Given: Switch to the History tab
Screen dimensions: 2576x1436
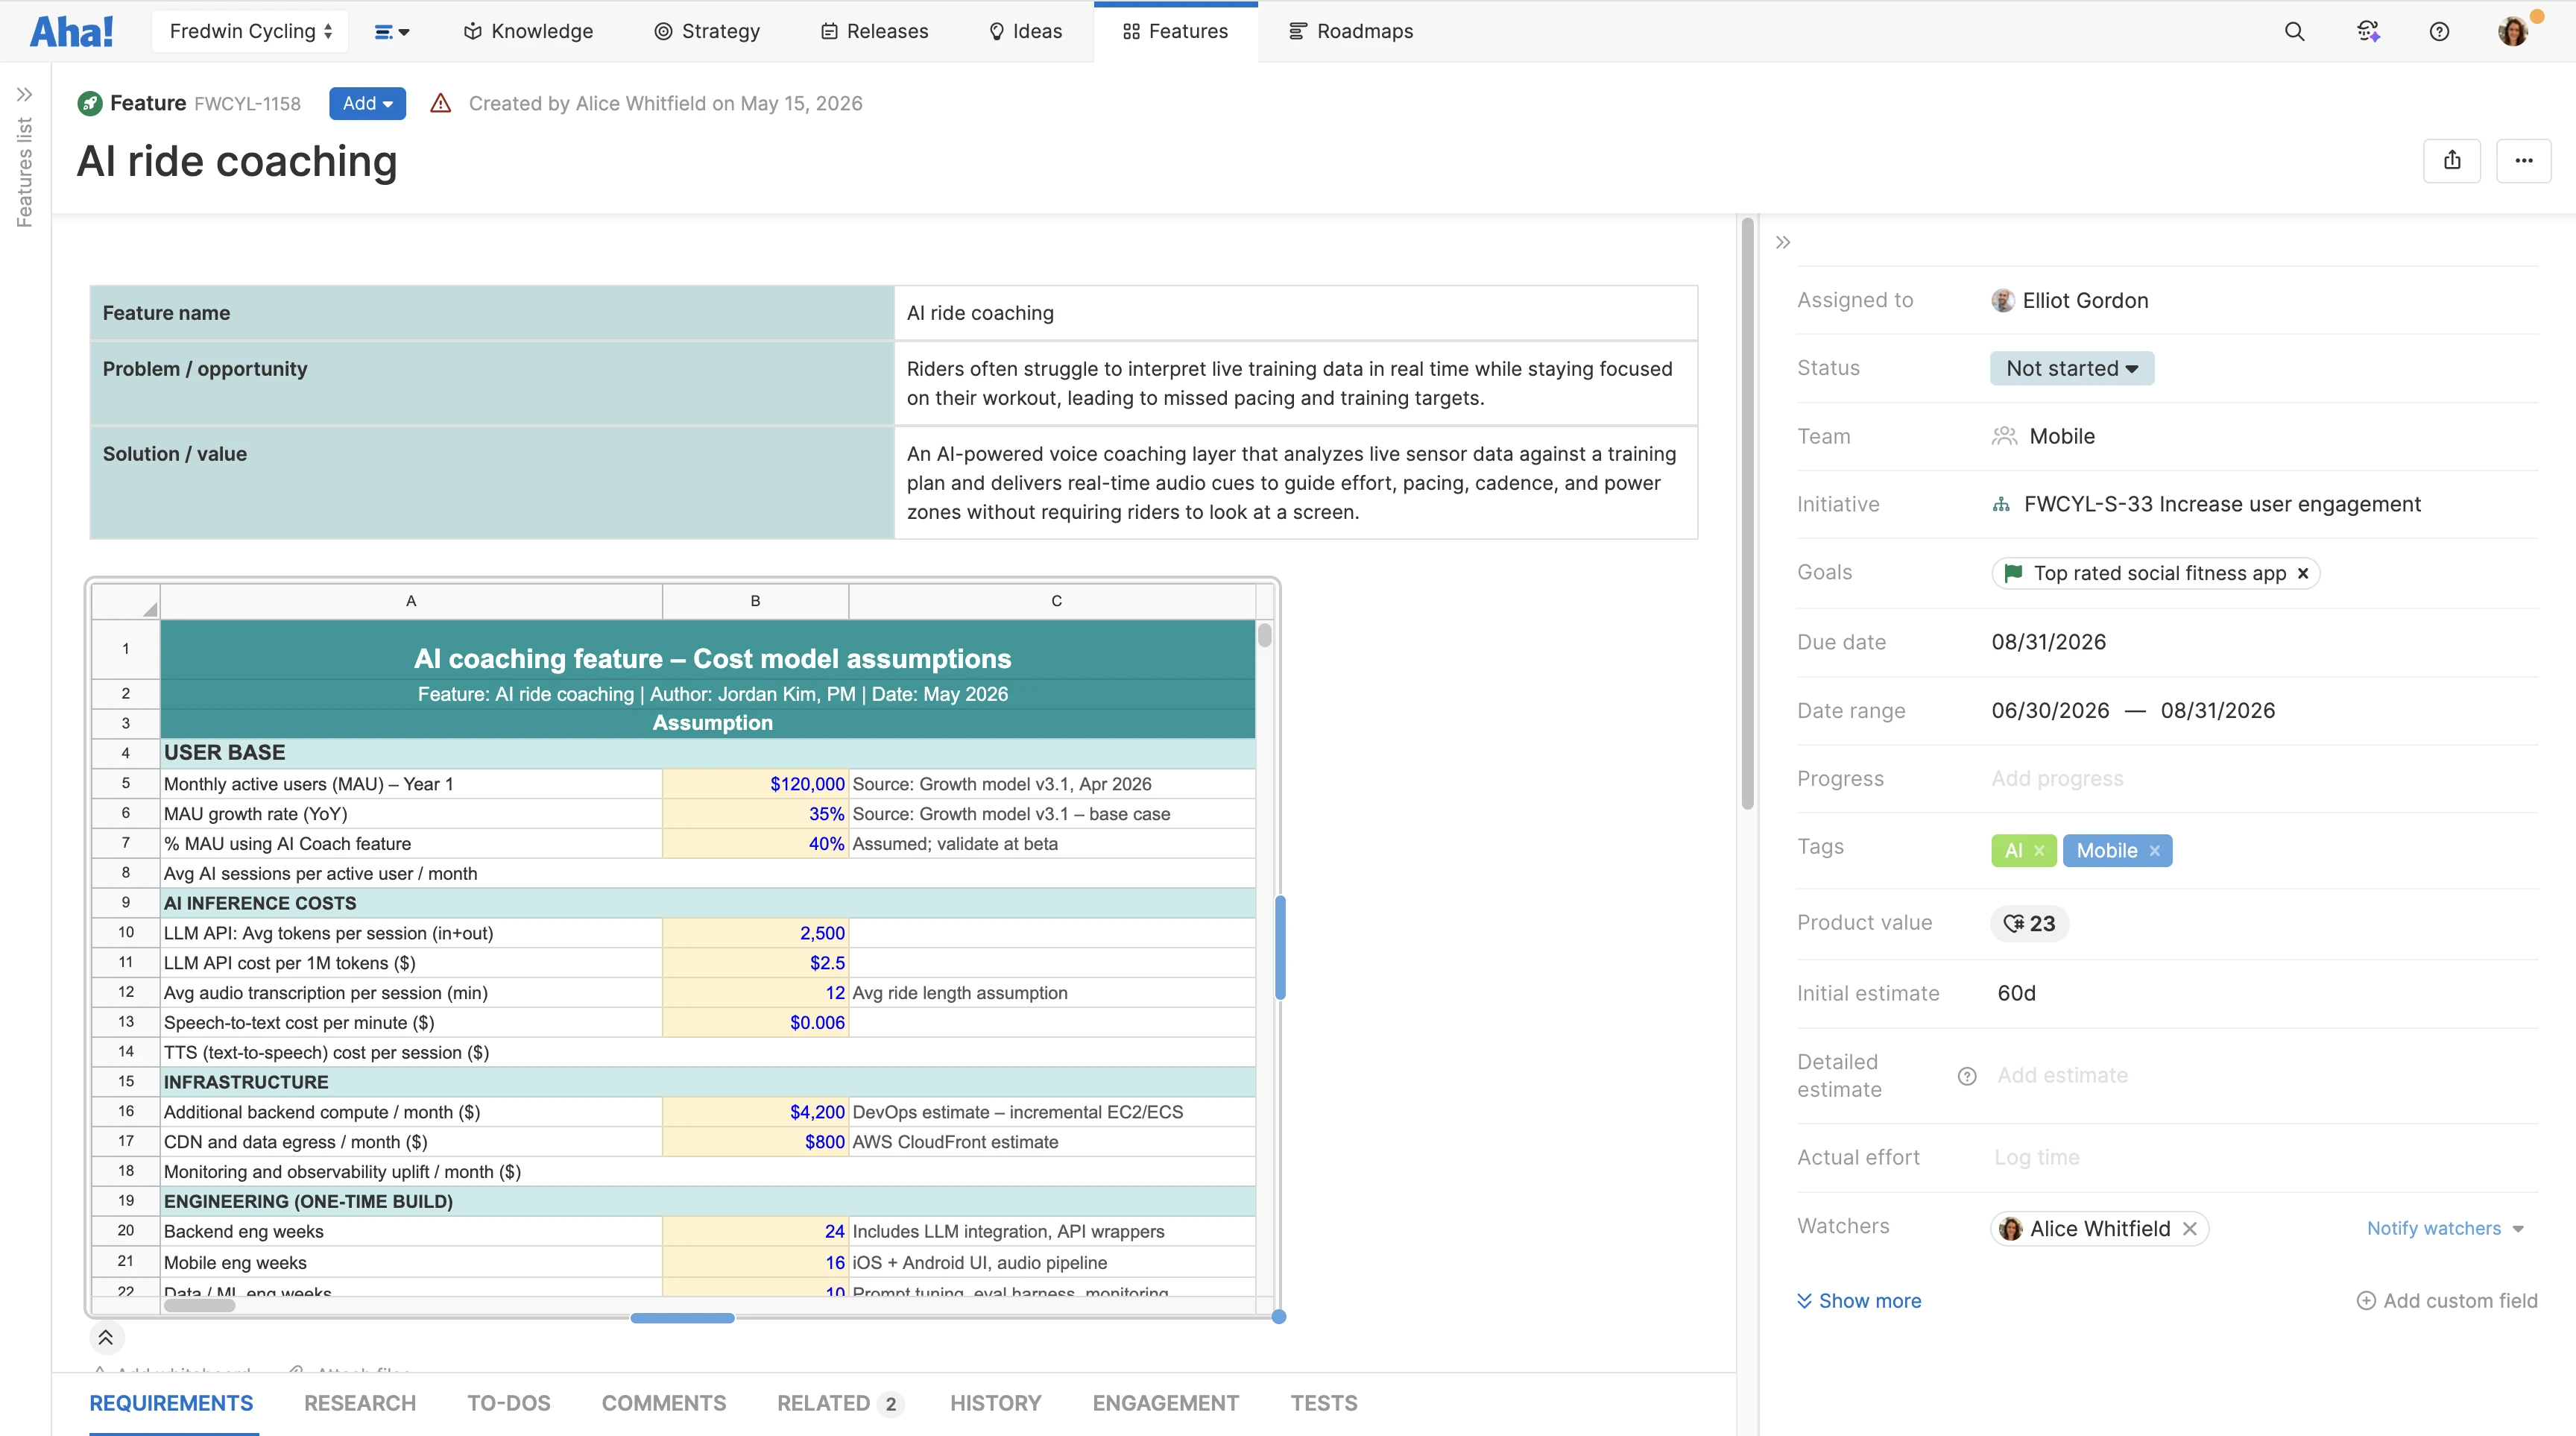Looking at the screenshot, I should point(996,1403).
